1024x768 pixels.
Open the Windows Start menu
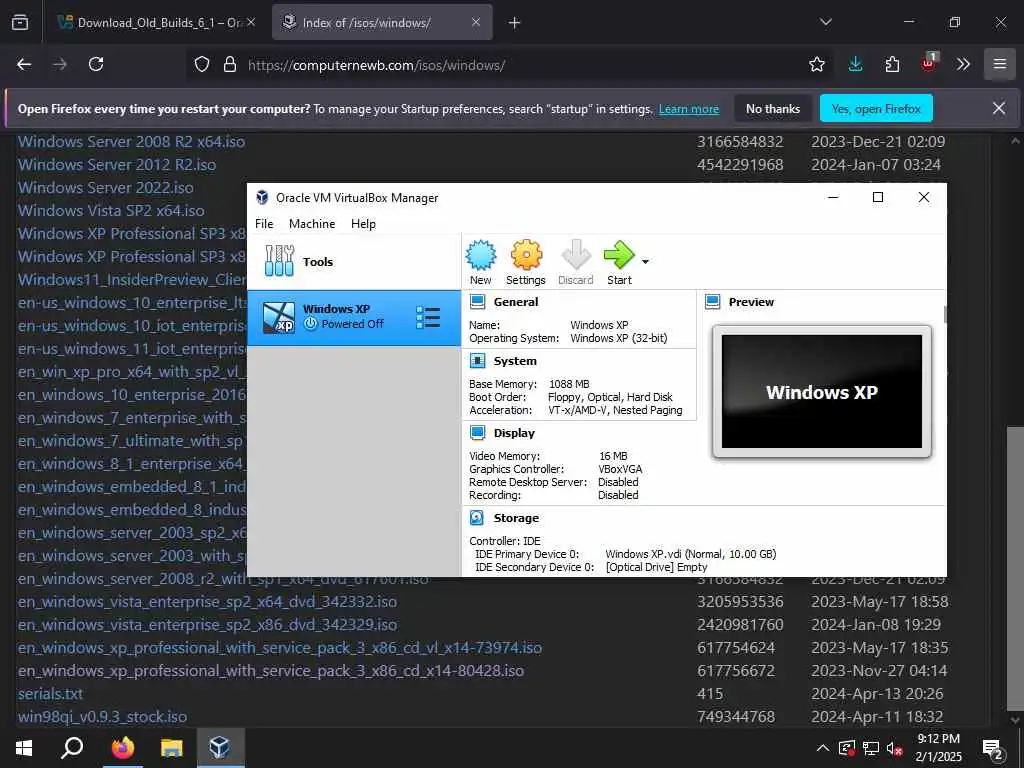click(x=24, y=748)
